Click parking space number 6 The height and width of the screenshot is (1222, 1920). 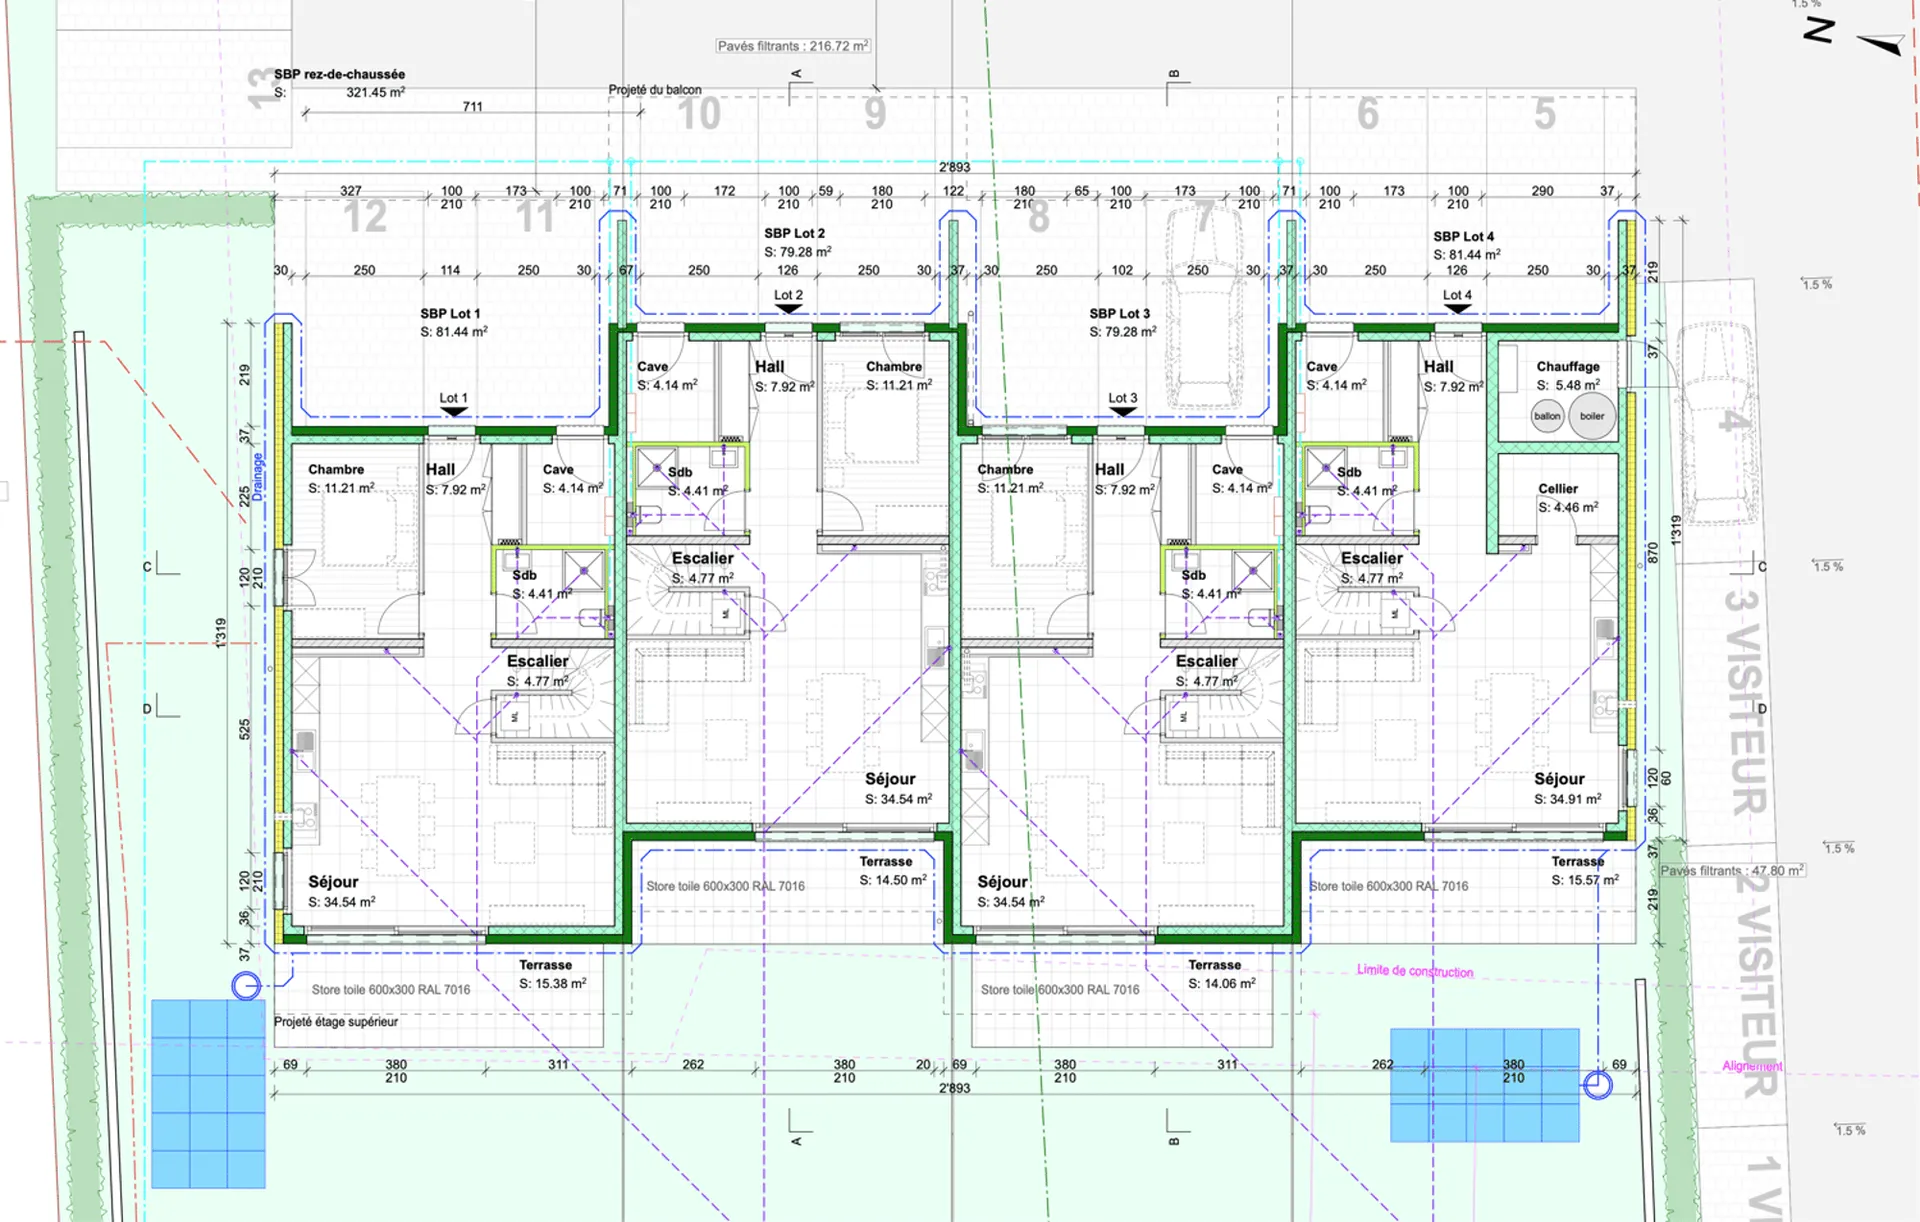pyautogui.click(x=1368, y=114)
